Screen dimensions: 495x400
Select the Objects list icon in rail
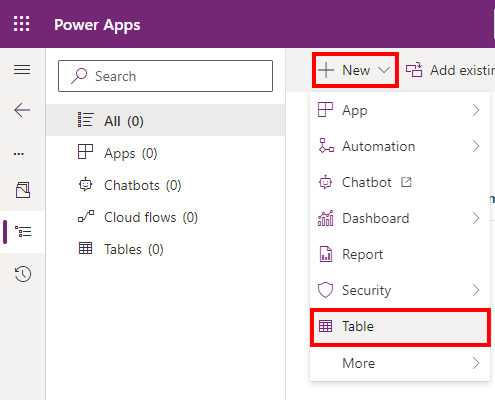[x=23, y=232]
